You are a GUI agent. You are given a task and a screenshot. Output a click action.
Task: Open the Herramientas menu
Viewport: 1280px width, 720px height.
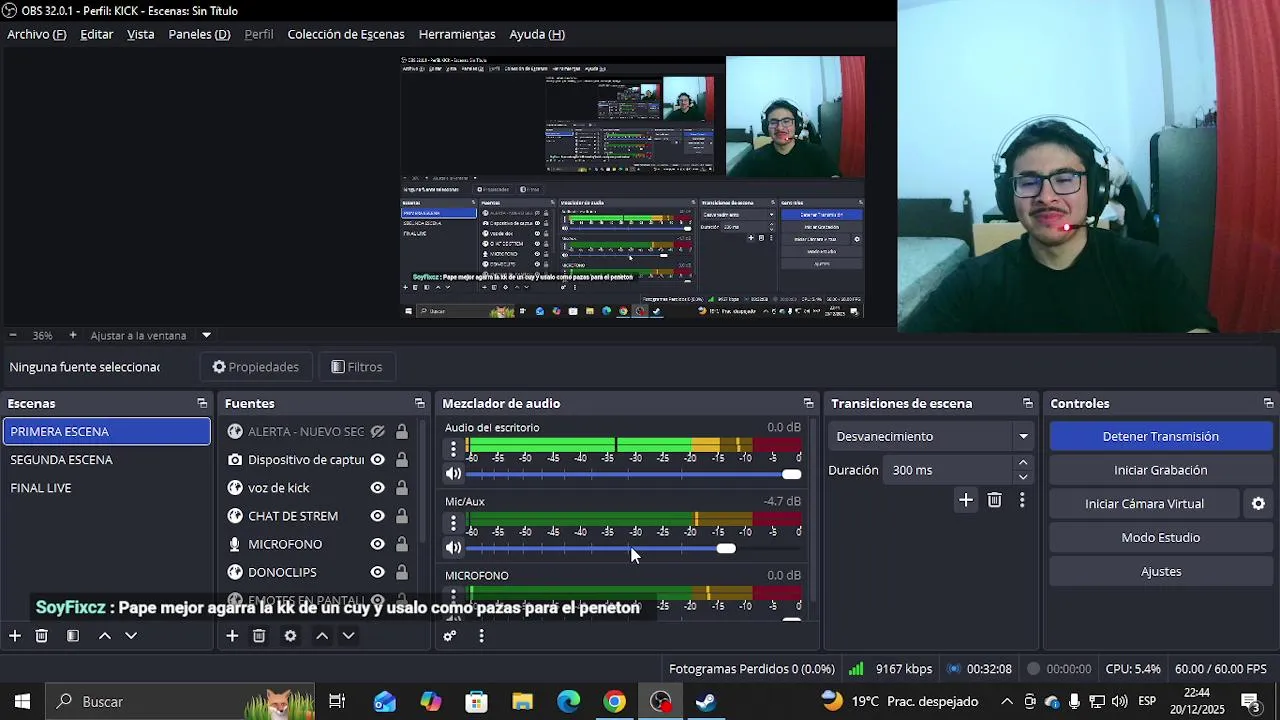click(457, 34)
